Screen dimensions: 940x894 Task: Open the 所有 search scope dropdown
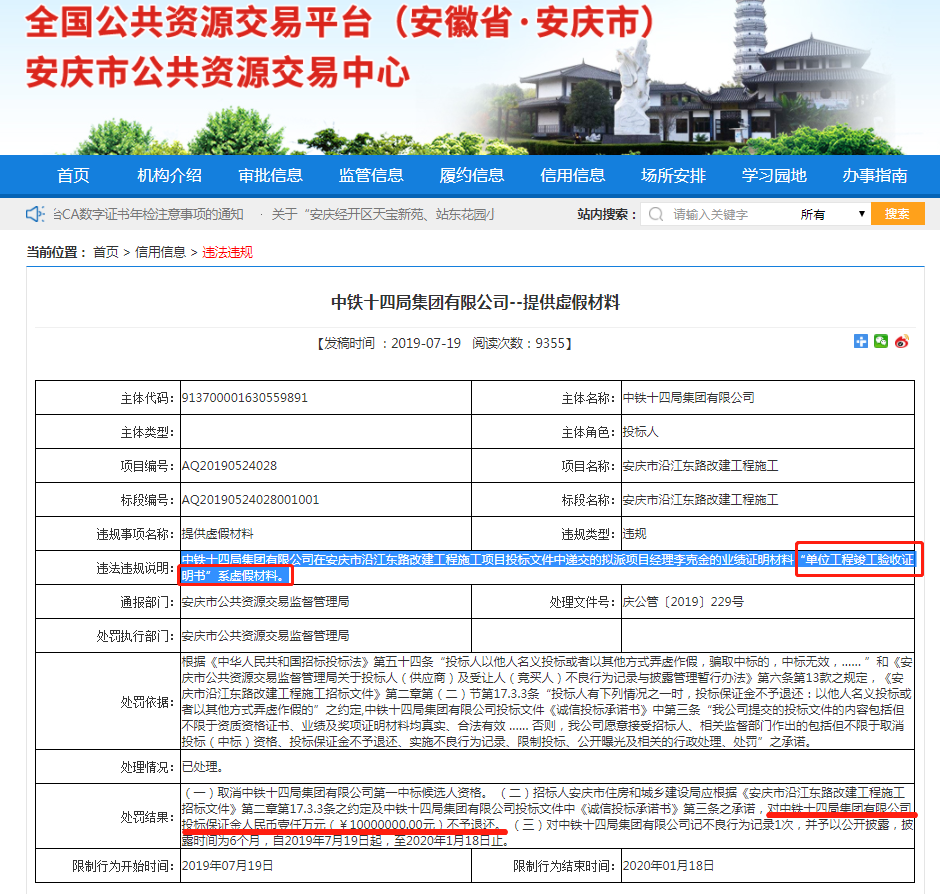click(x=831, y=214)
